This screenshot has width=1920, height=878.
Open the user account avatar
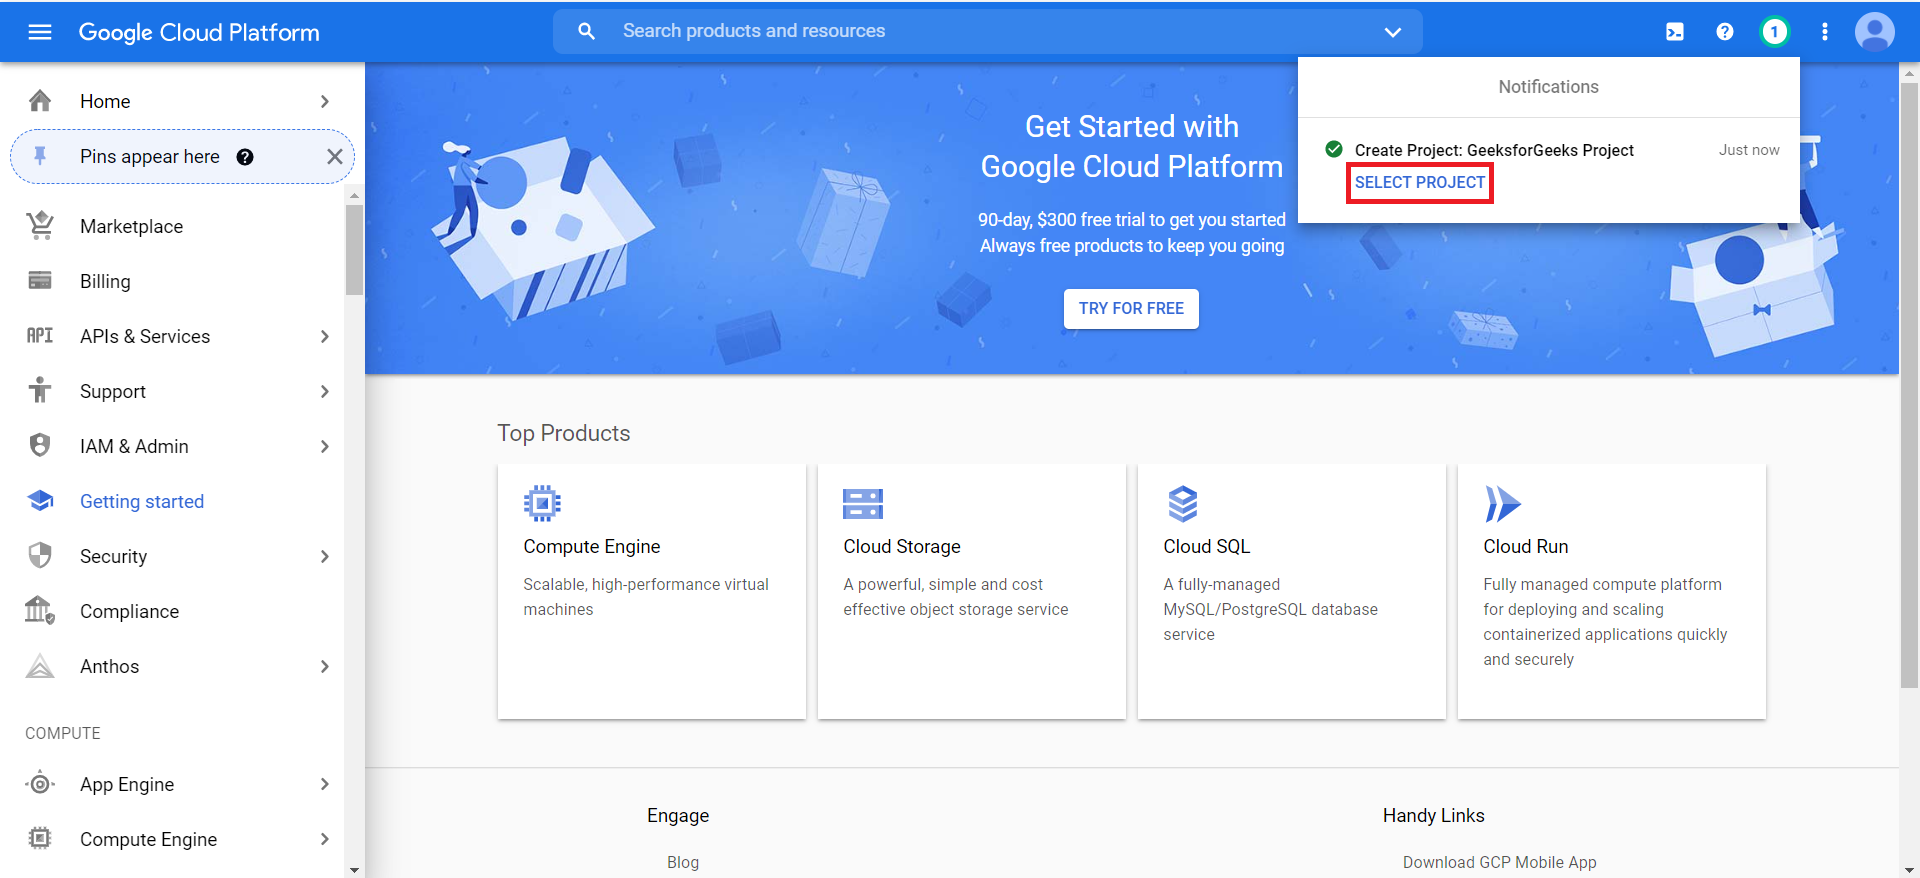1874,32
